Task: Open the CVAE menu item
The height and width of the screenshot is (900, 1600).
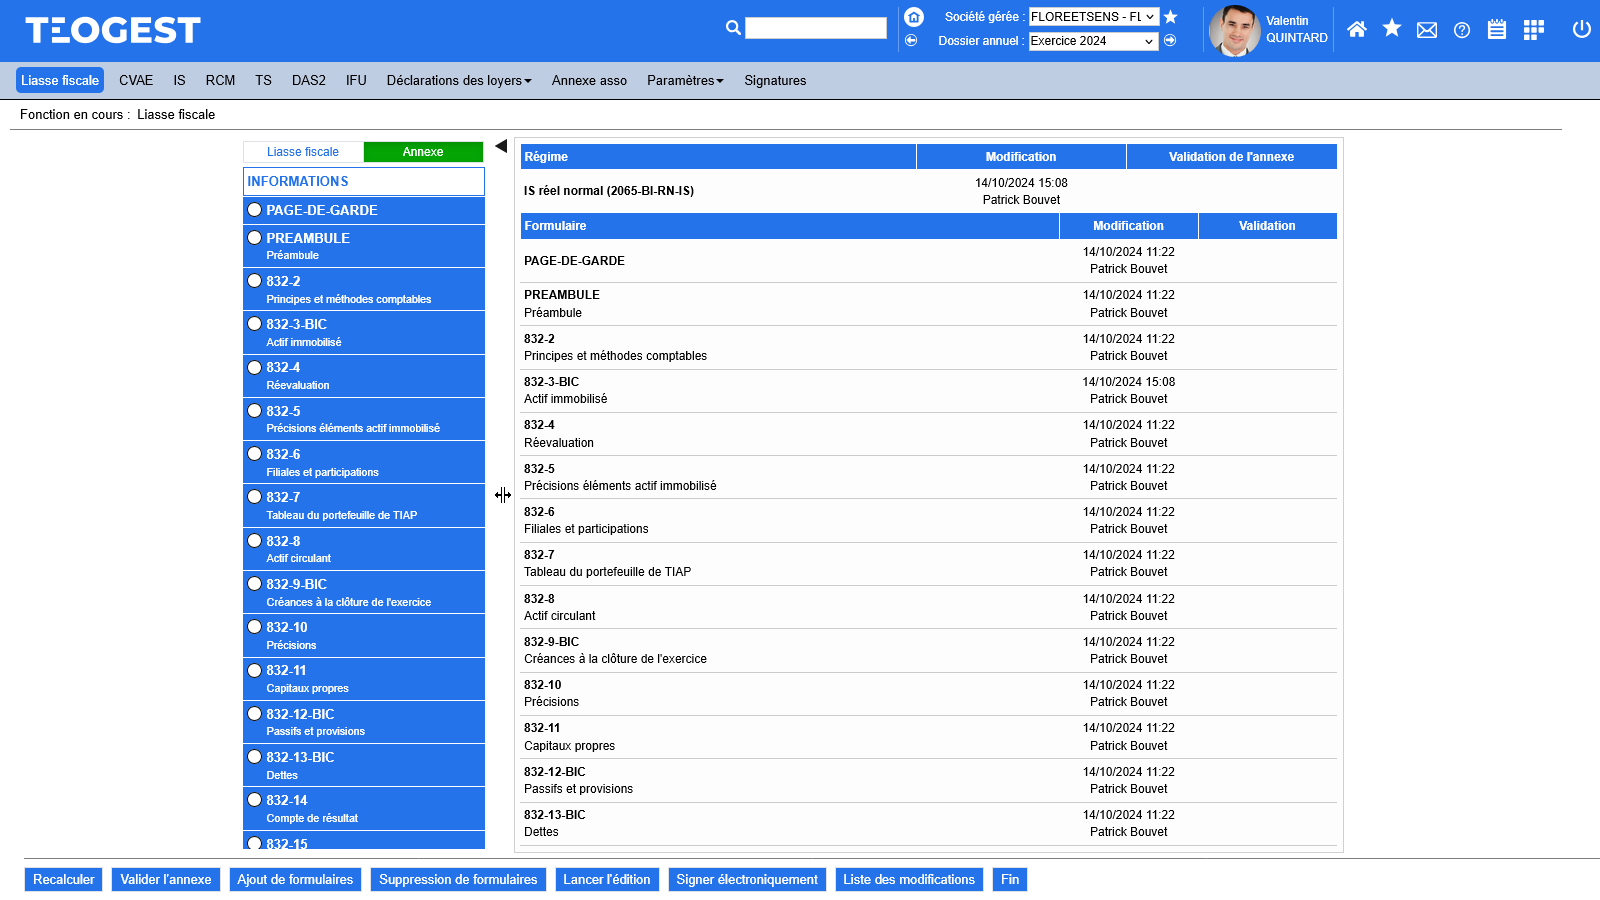Action: [136, 81]
